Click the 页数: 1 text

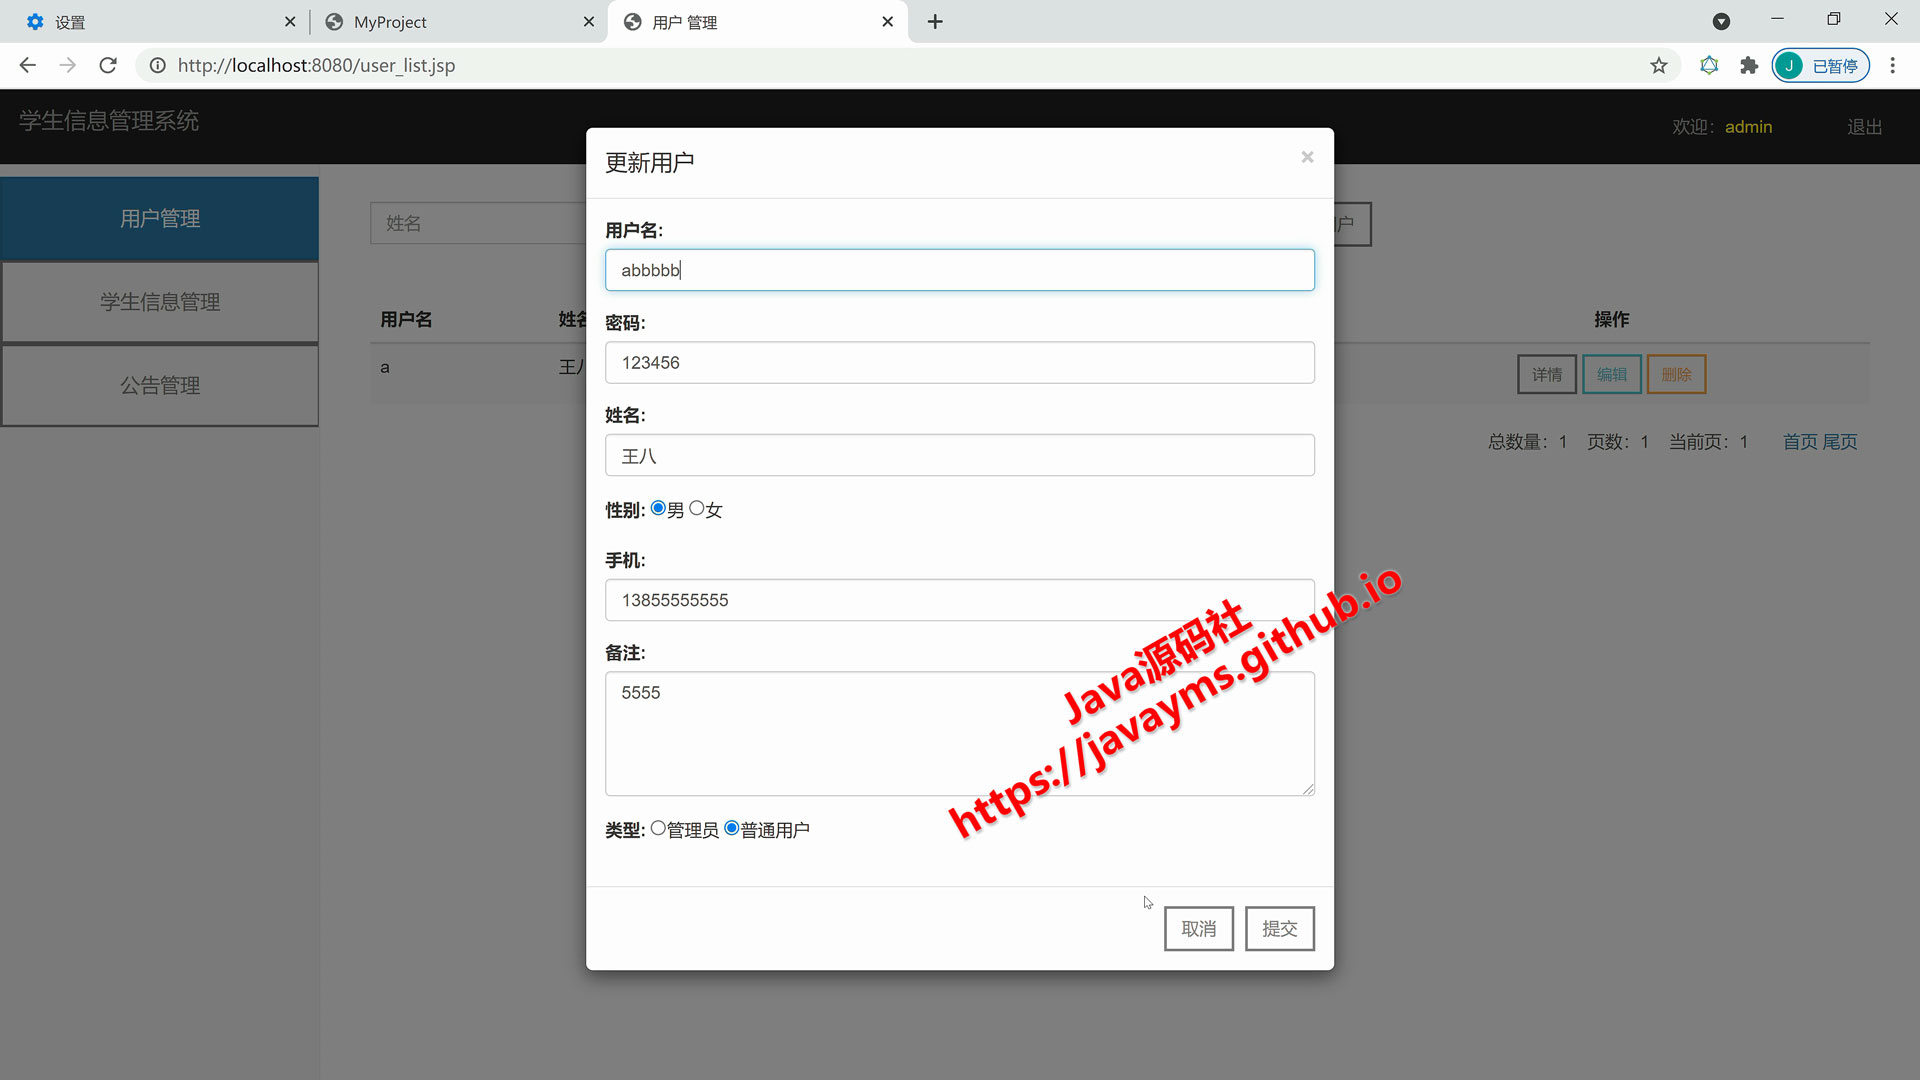[1618, 442]
